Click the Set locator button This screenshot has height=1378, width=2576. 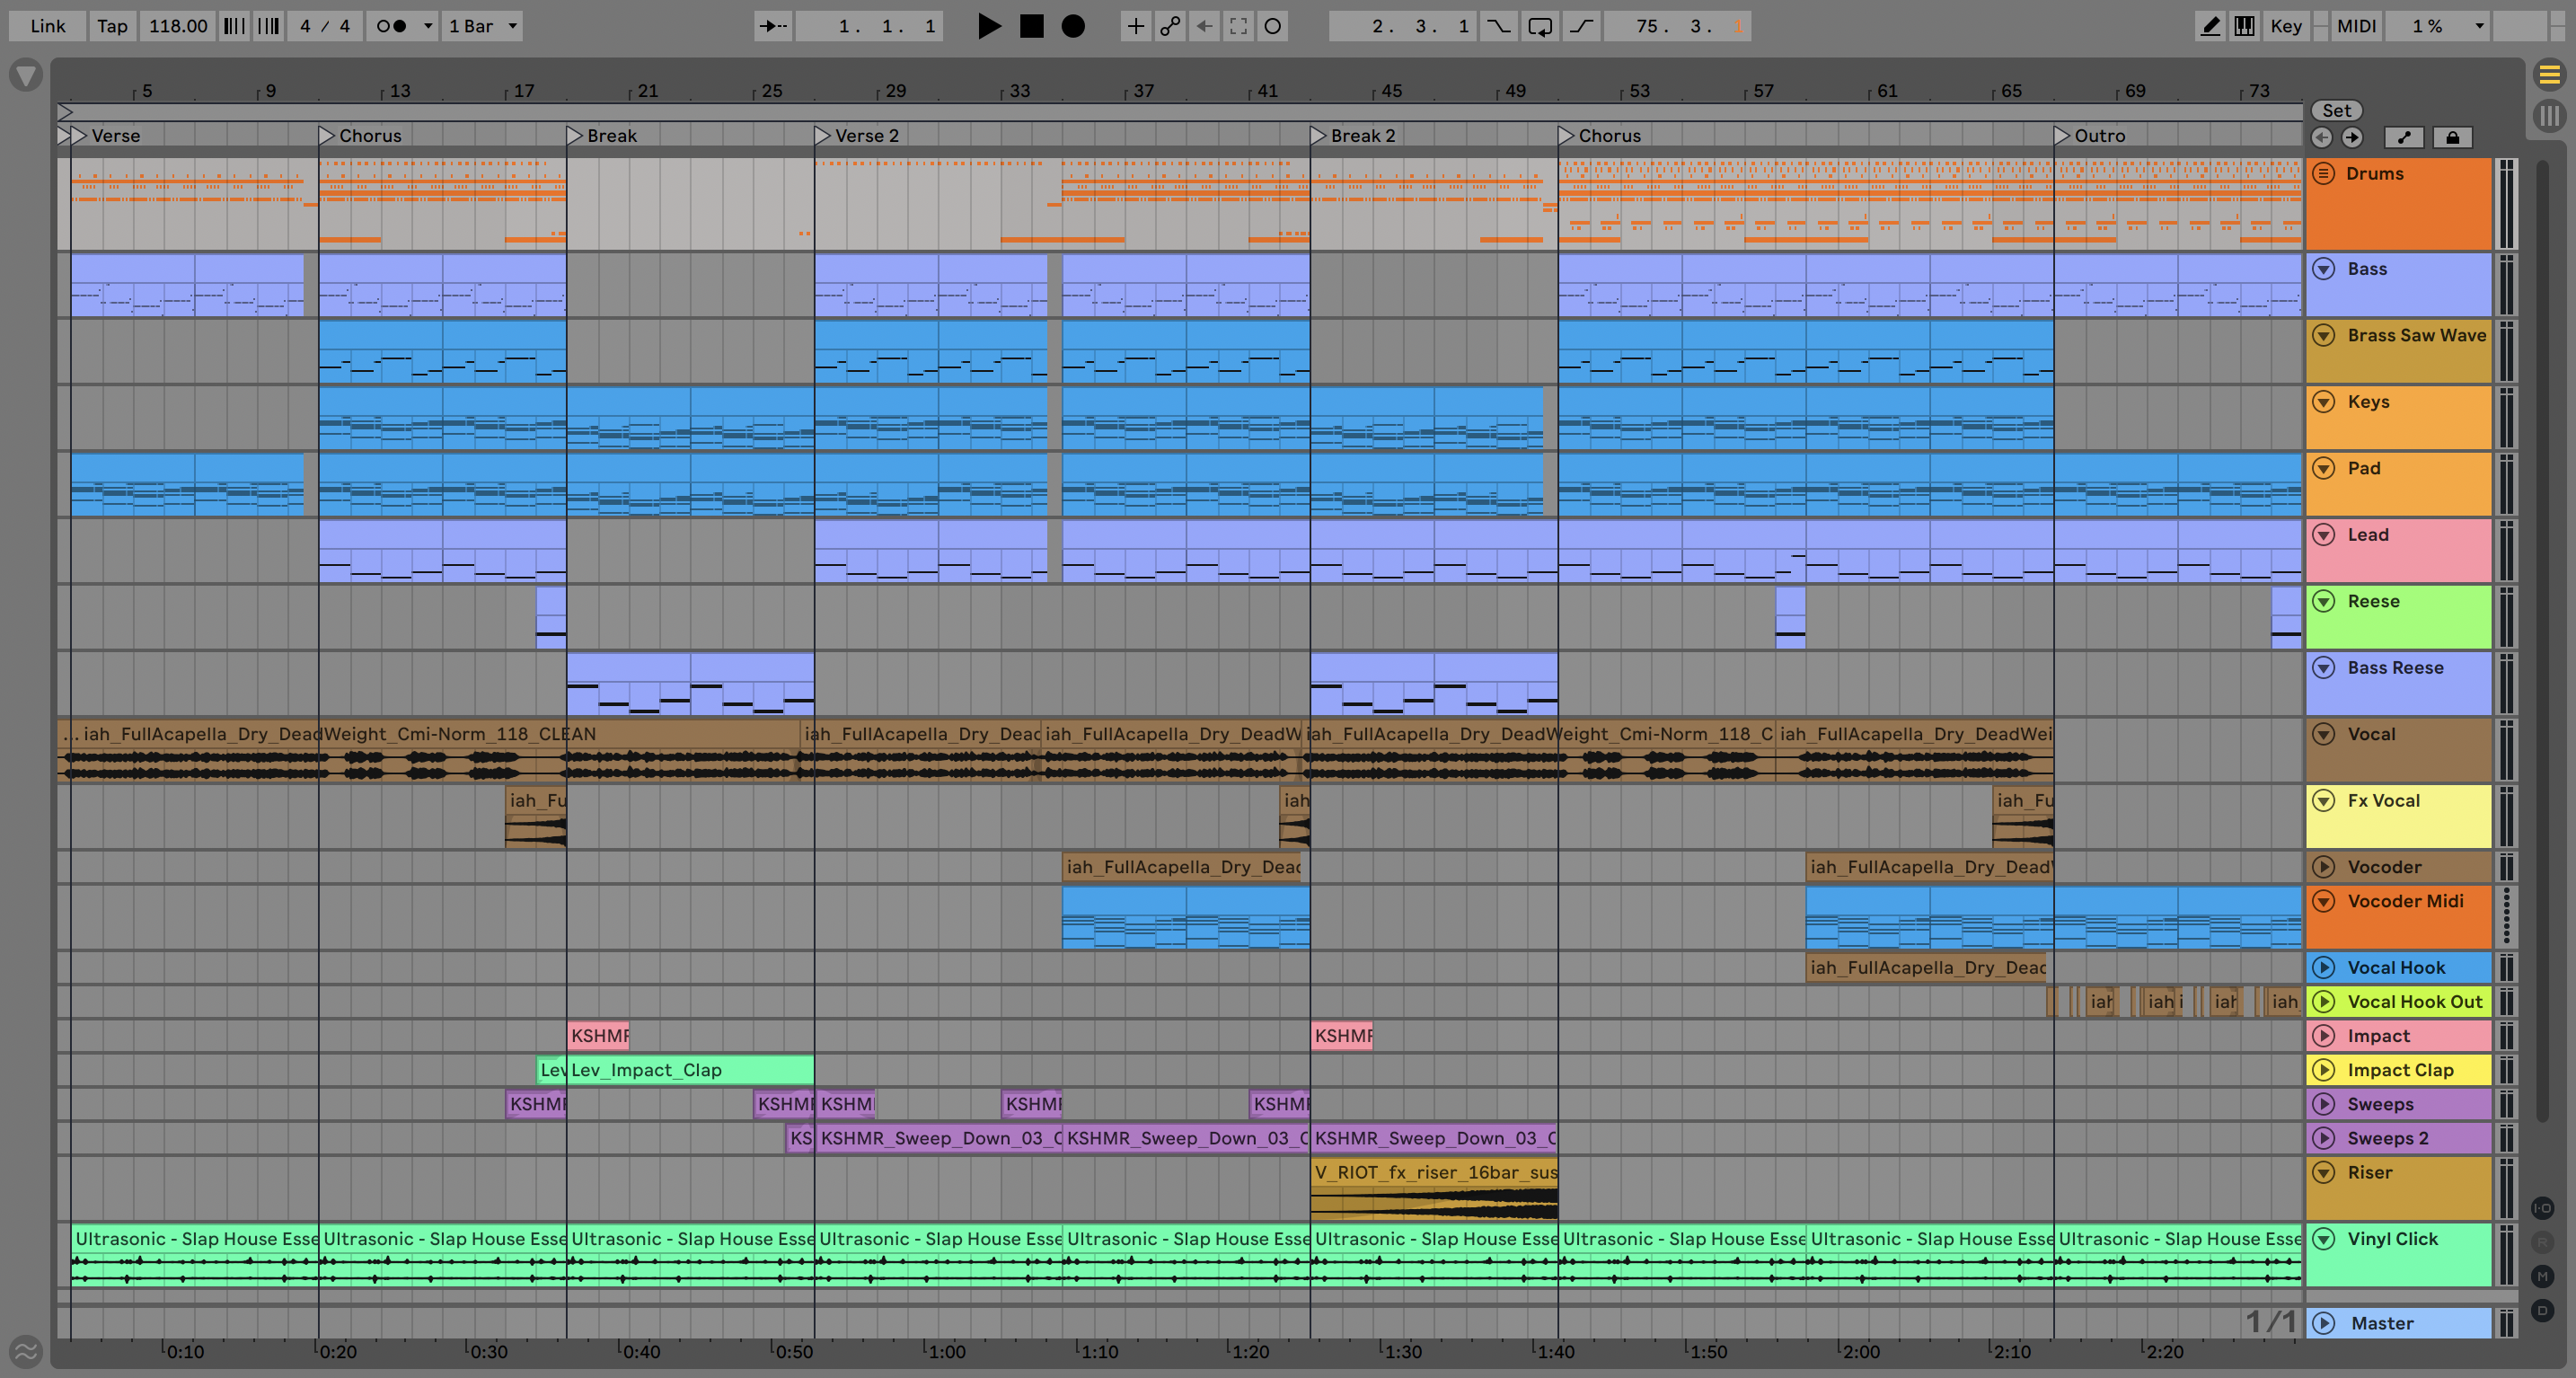2336,110
